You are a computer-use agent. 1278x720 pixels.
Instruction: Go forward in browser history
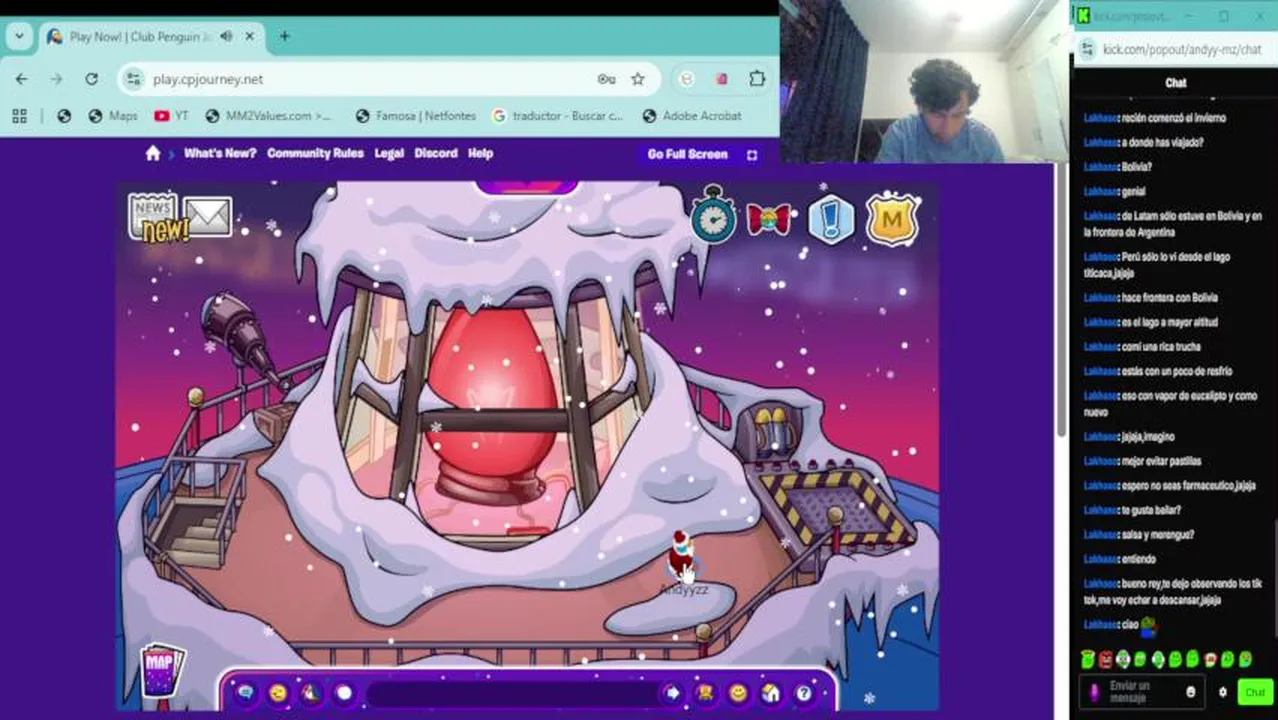[x=56, y=79]
